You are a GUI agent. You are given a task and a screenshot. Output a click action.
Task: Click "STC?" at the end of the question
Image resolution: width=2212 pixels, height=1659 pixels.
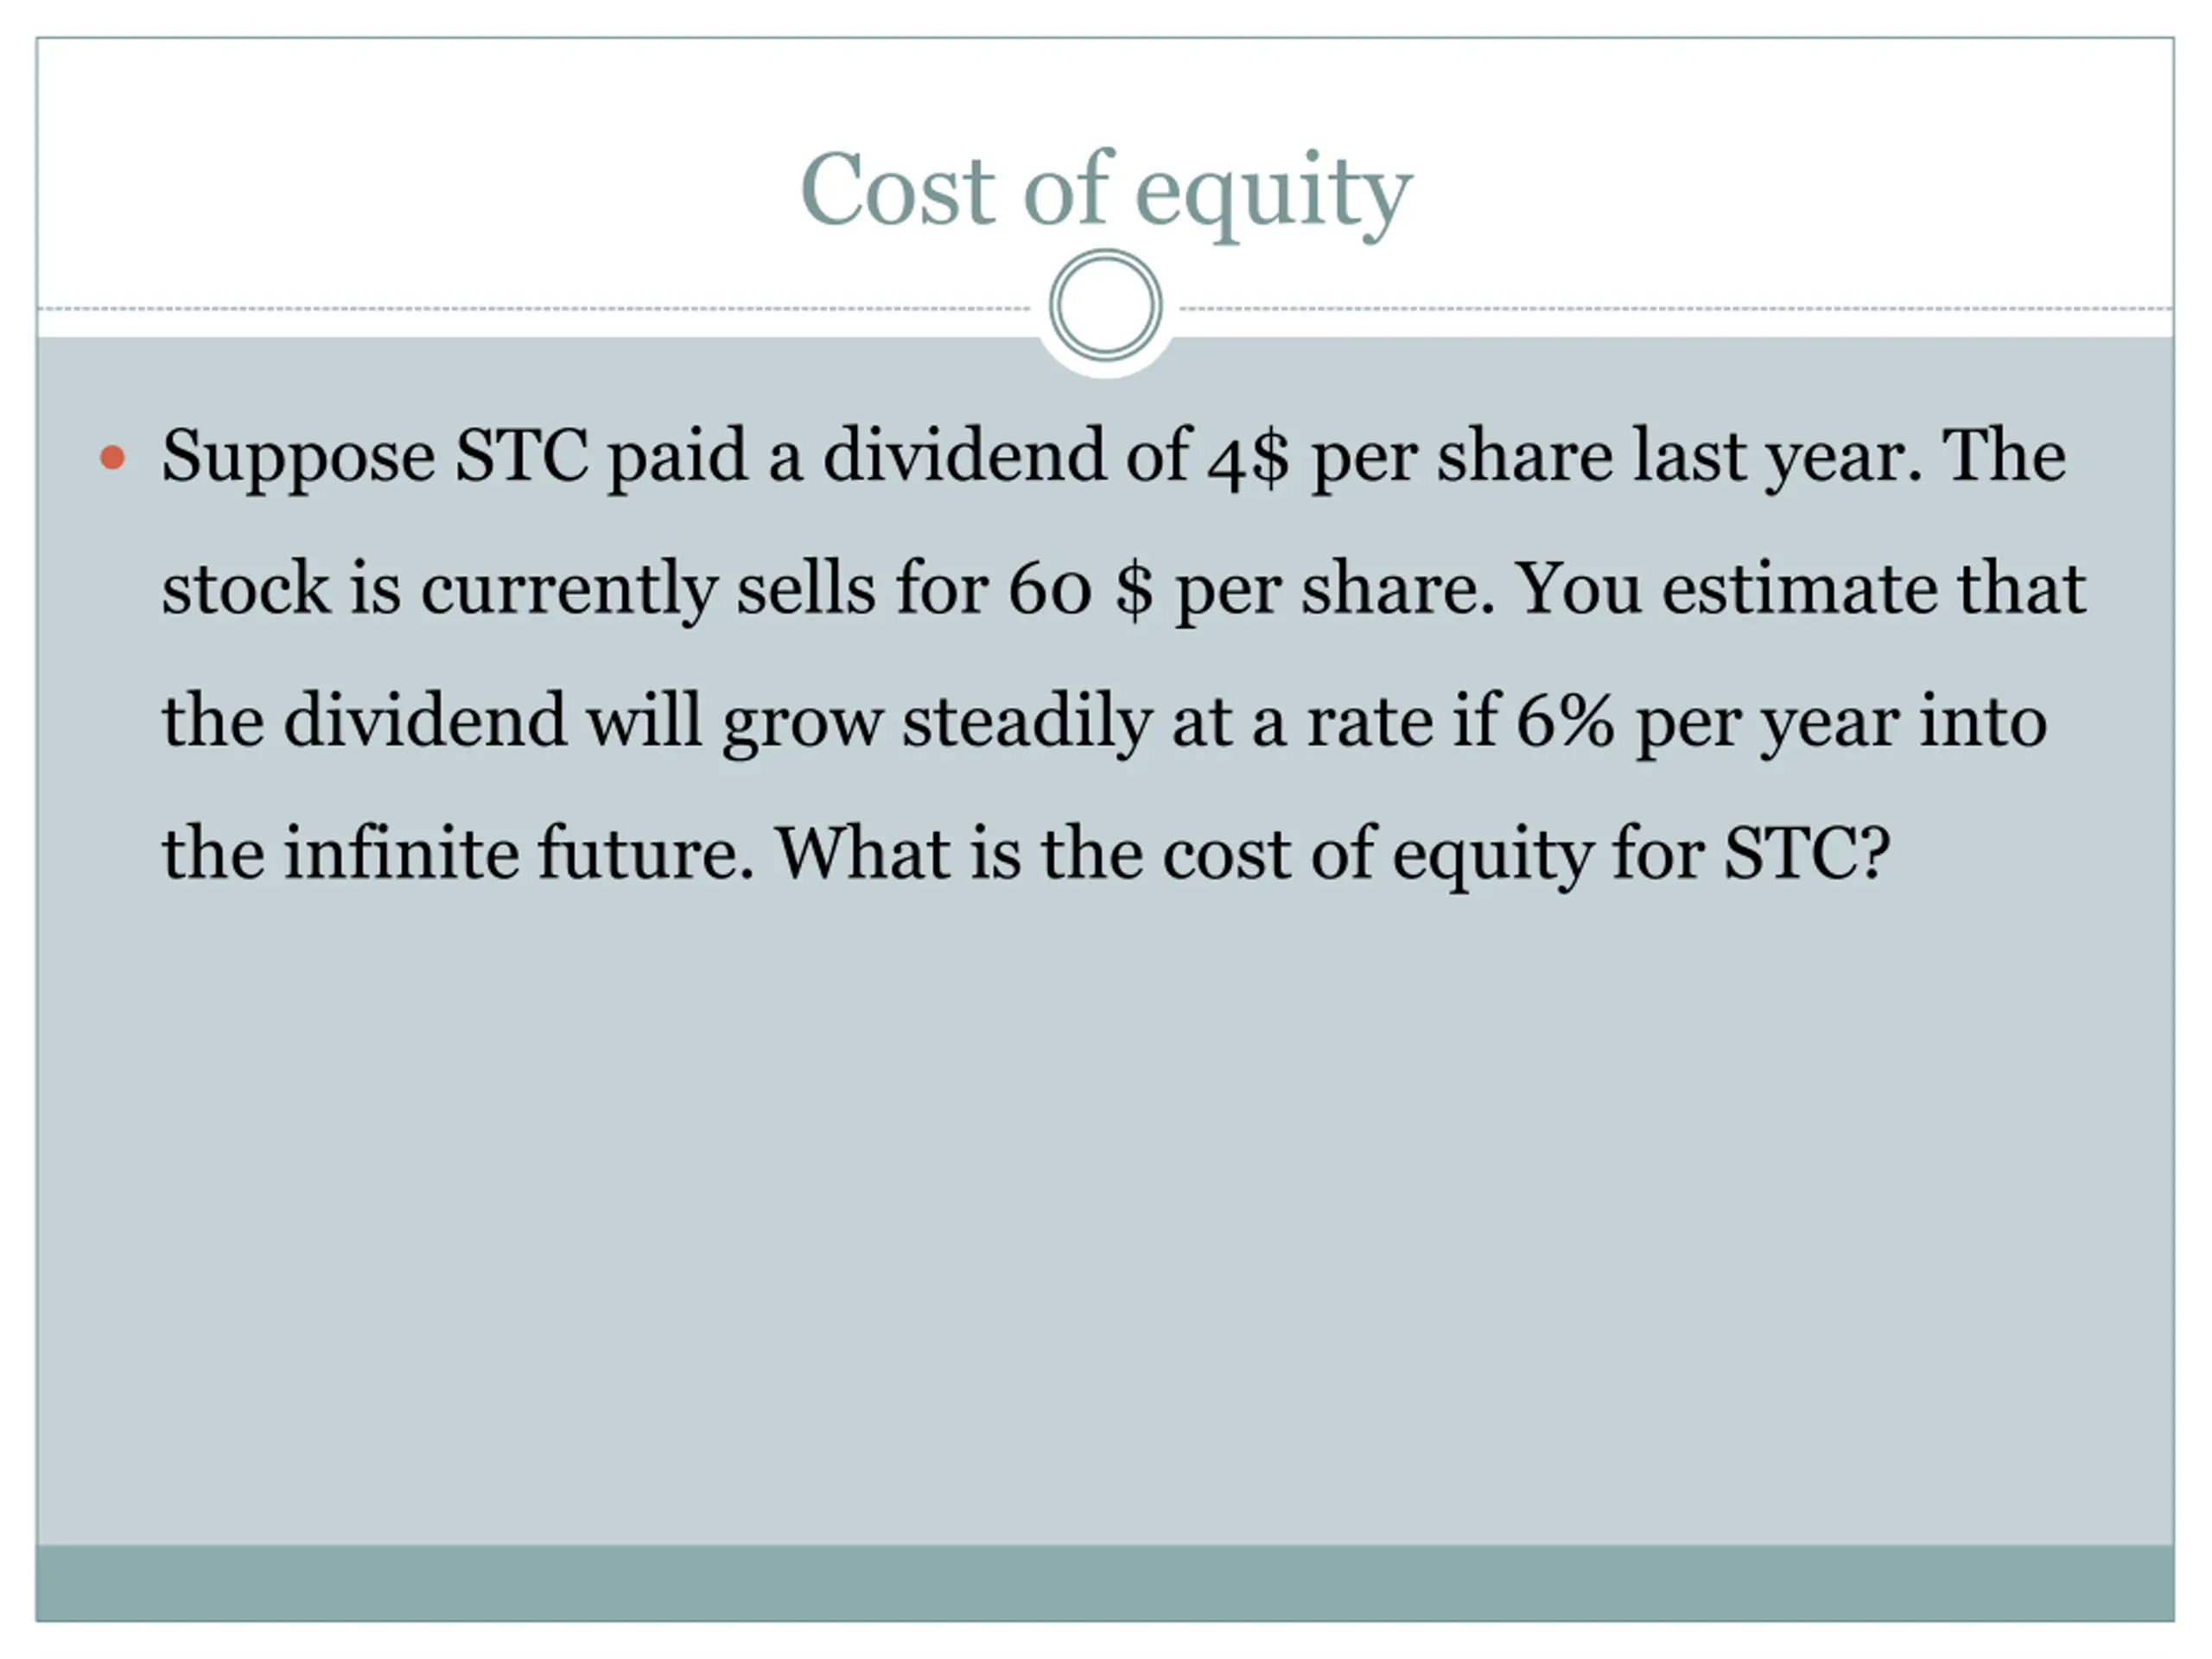pos(1806,853)
